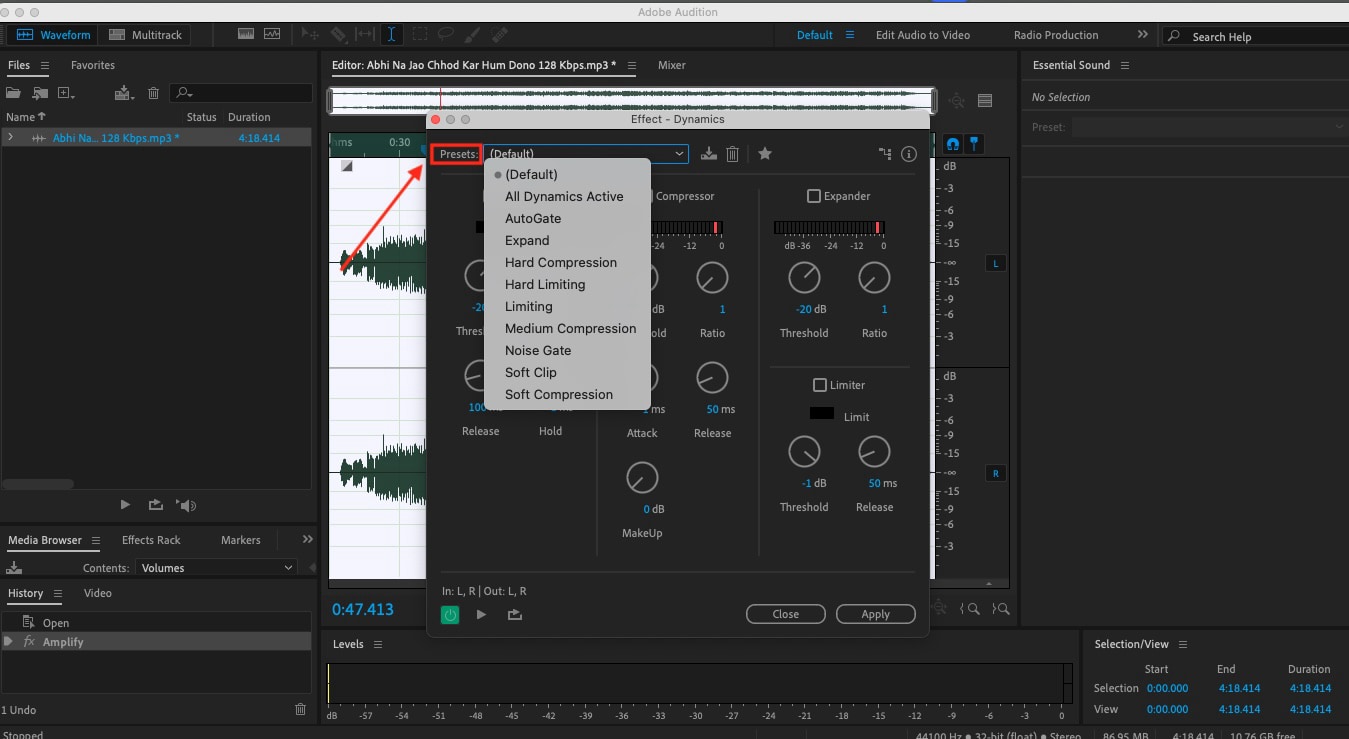Screen dimensions: 1349x739
Task: Click Import File icon in Files panel
Action: click(x=40, y=93)
